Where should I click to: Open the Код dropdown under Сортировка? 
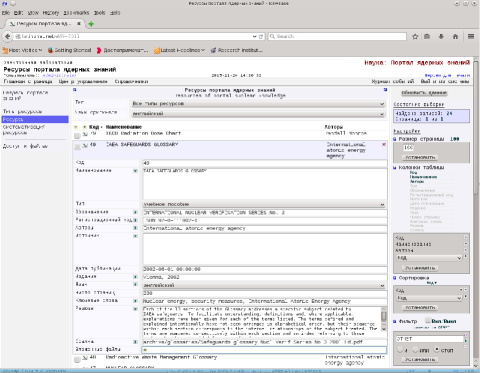(x=429, y=298)
